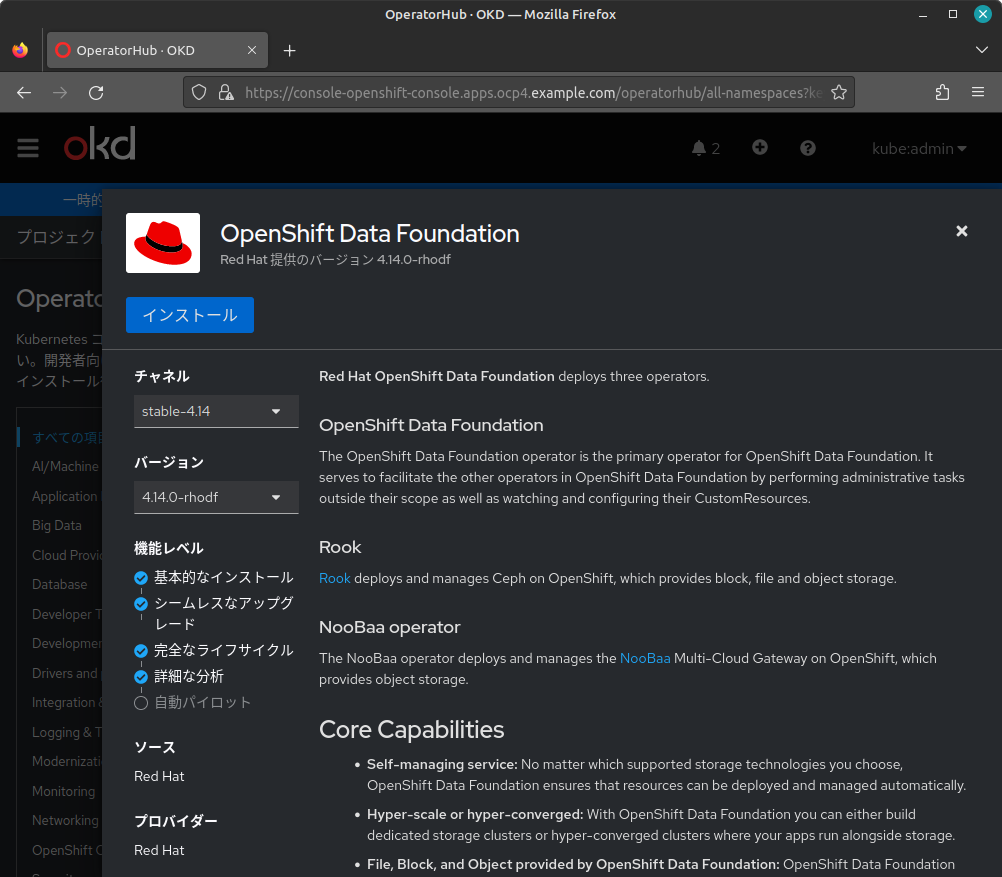Open the console navigation hamburger menu
The height and width of the screenshot is (877, 1002).
click(28, 147)
